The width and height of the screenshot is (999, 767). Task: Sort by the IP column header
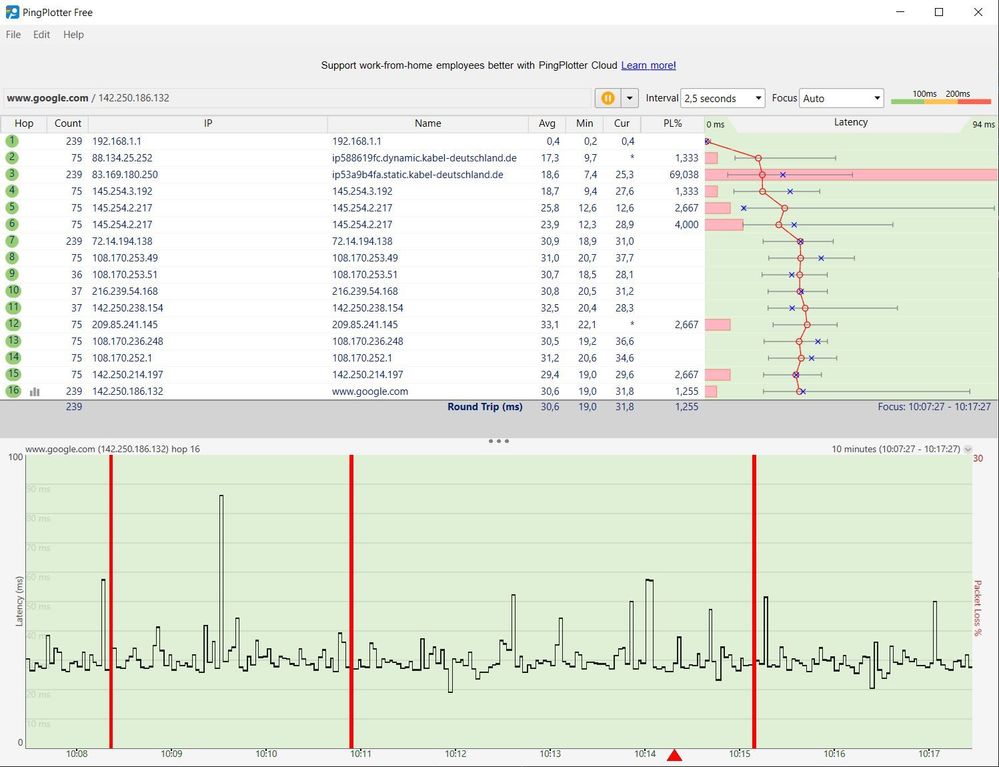coord(208,124)
